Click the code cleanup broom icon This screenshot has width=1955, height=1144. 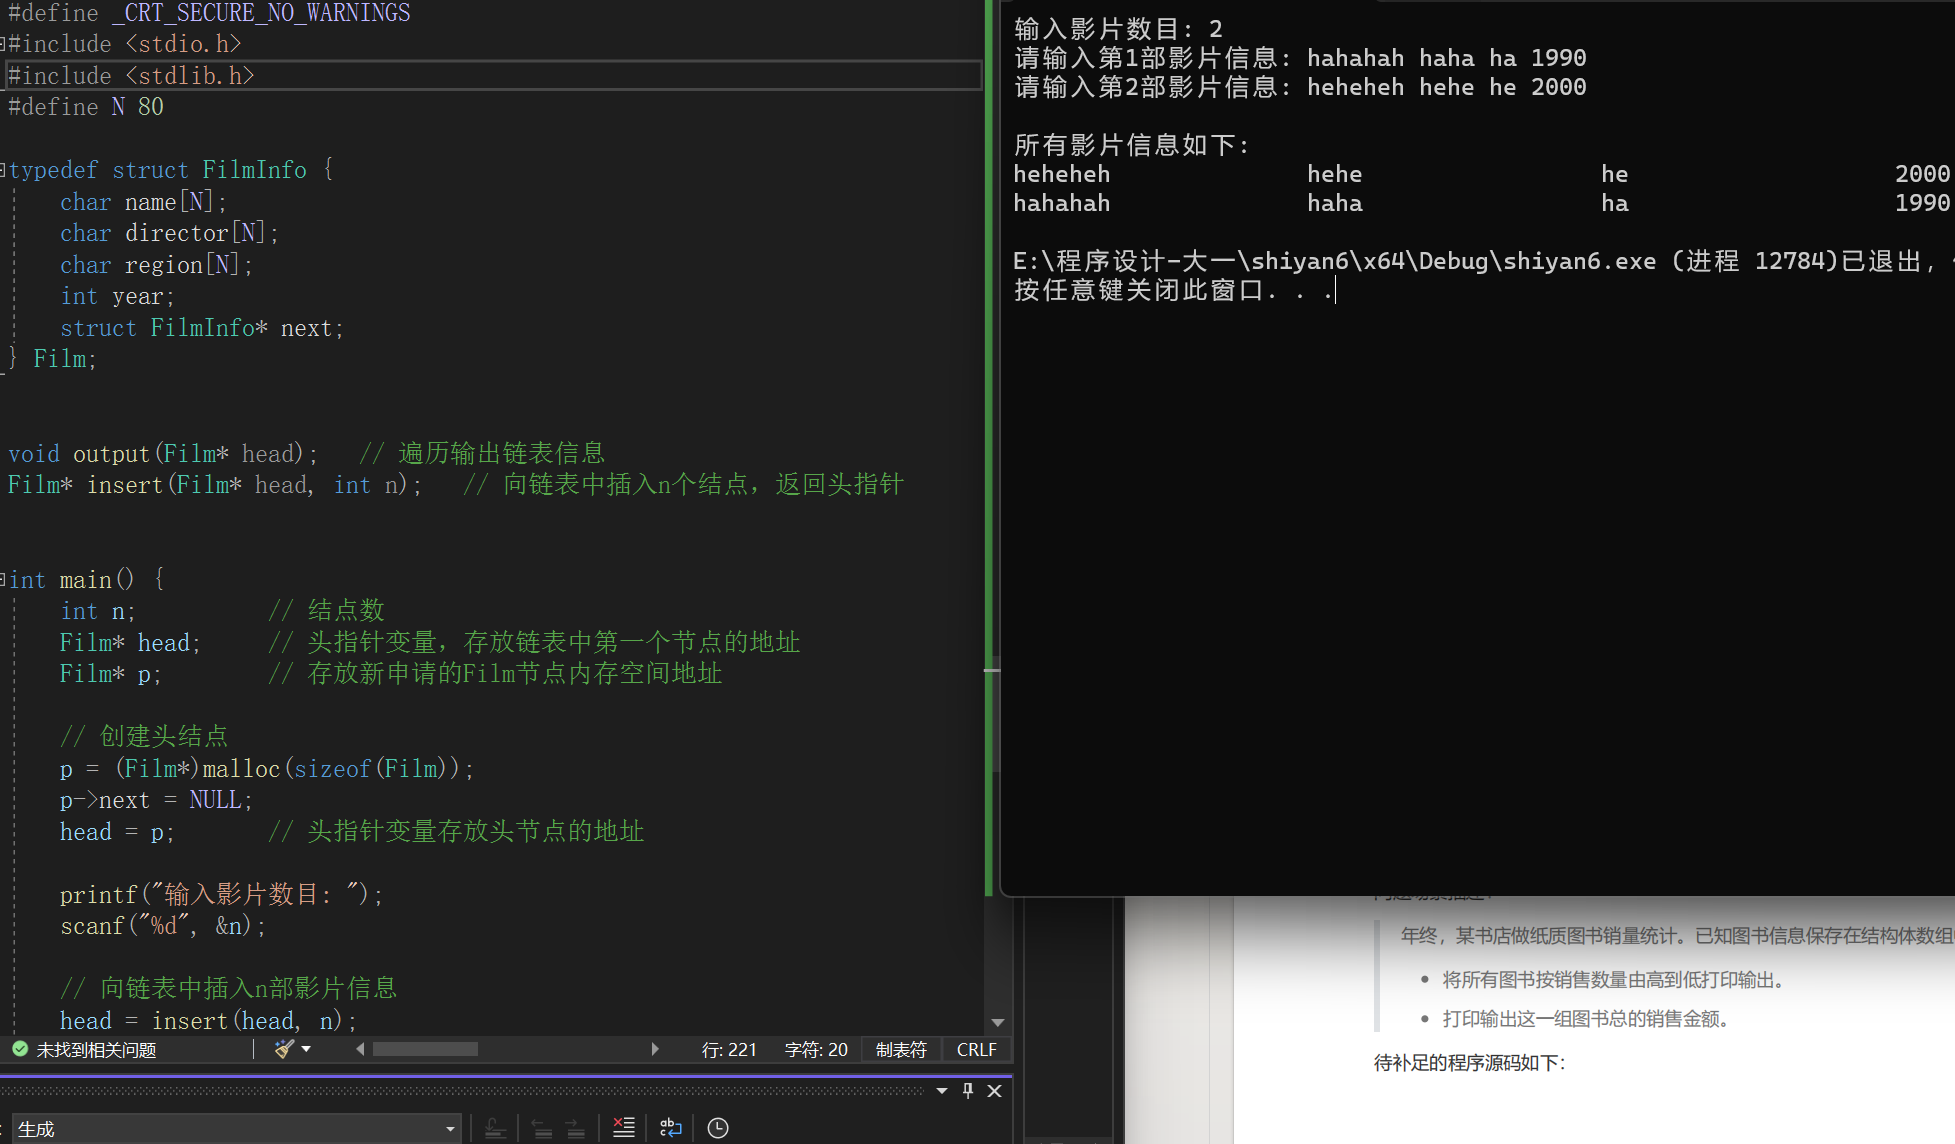(284, 1049)
